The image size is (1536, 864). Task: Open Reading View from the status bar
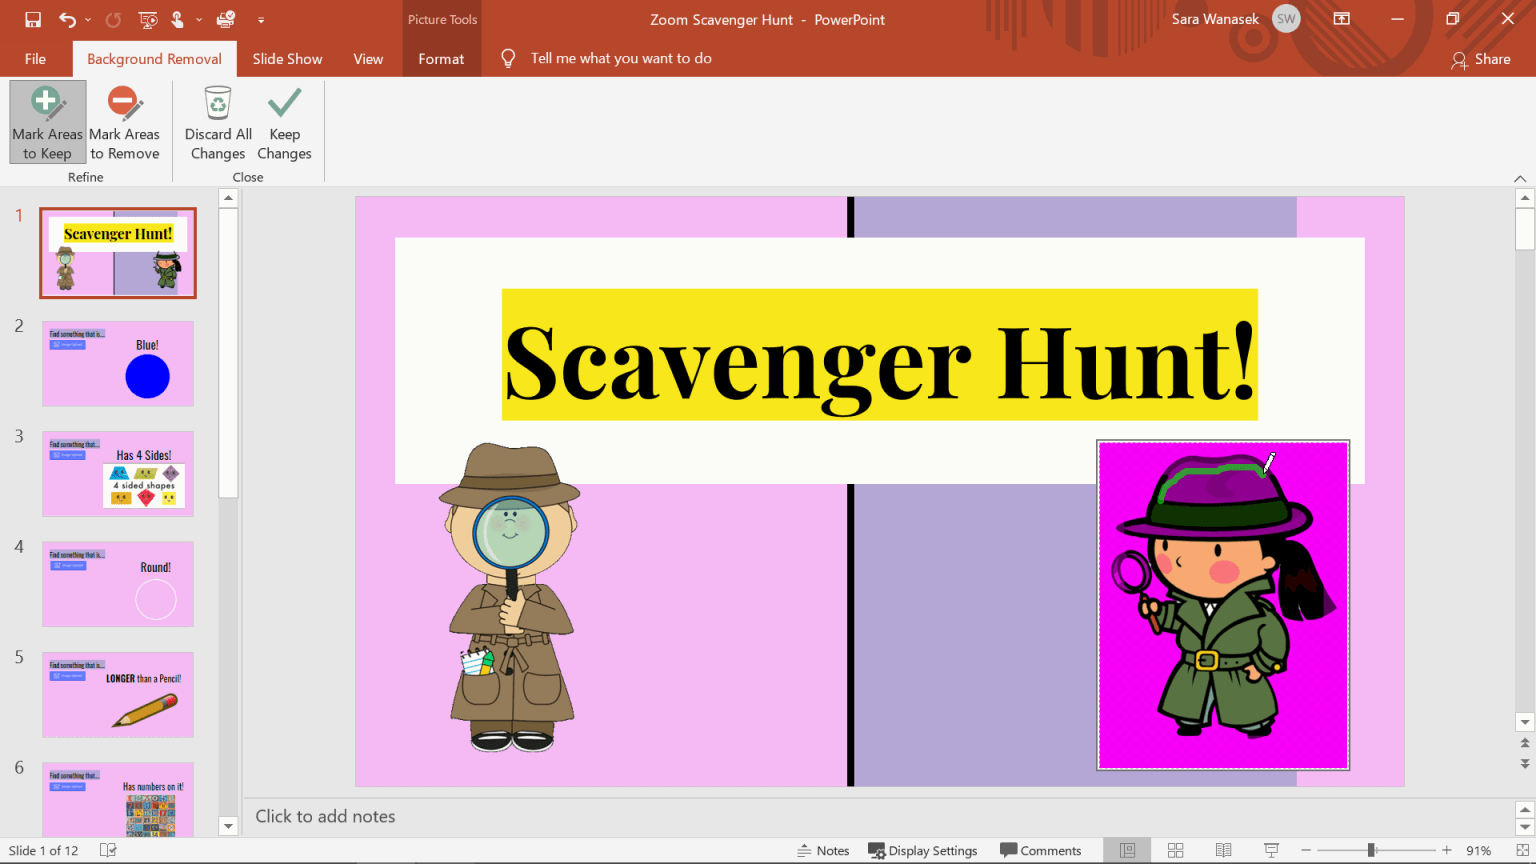click(1223, 850)
